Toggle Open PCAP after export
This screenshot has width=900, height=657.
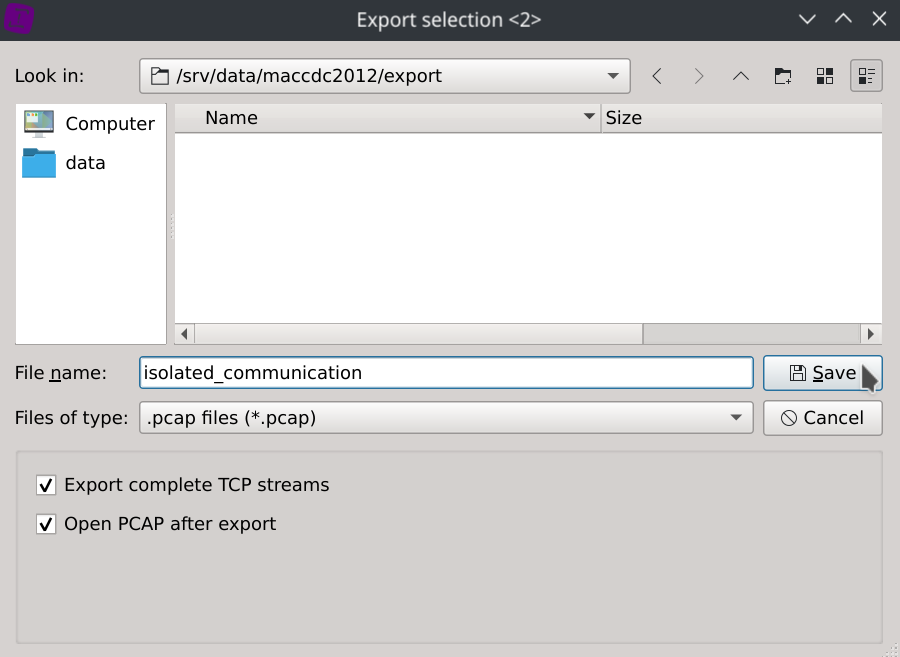pyautogui.click(x=46, y=524)
